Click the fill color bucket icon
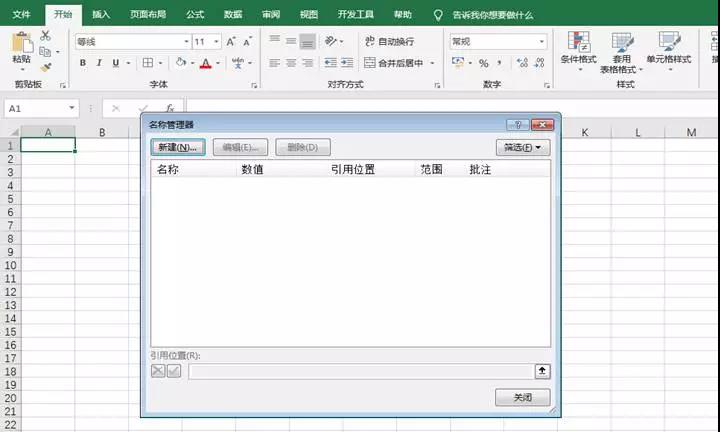Viewport: 720px width, 432px height. tap(181, 62)
